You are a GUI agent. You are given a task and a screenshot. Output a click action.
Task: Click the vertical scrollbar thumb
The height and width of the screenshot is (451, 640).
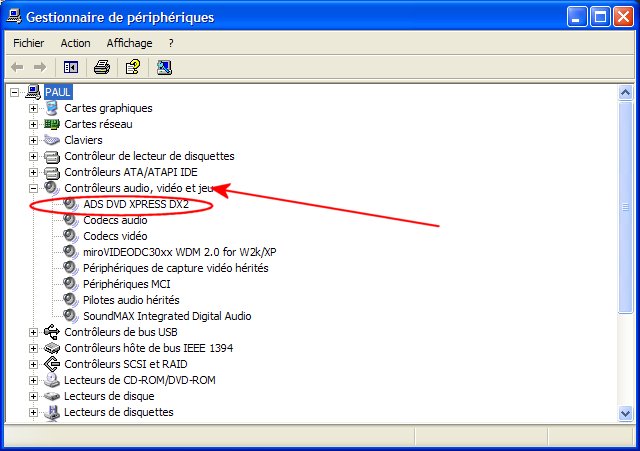(x=625, y=207)
